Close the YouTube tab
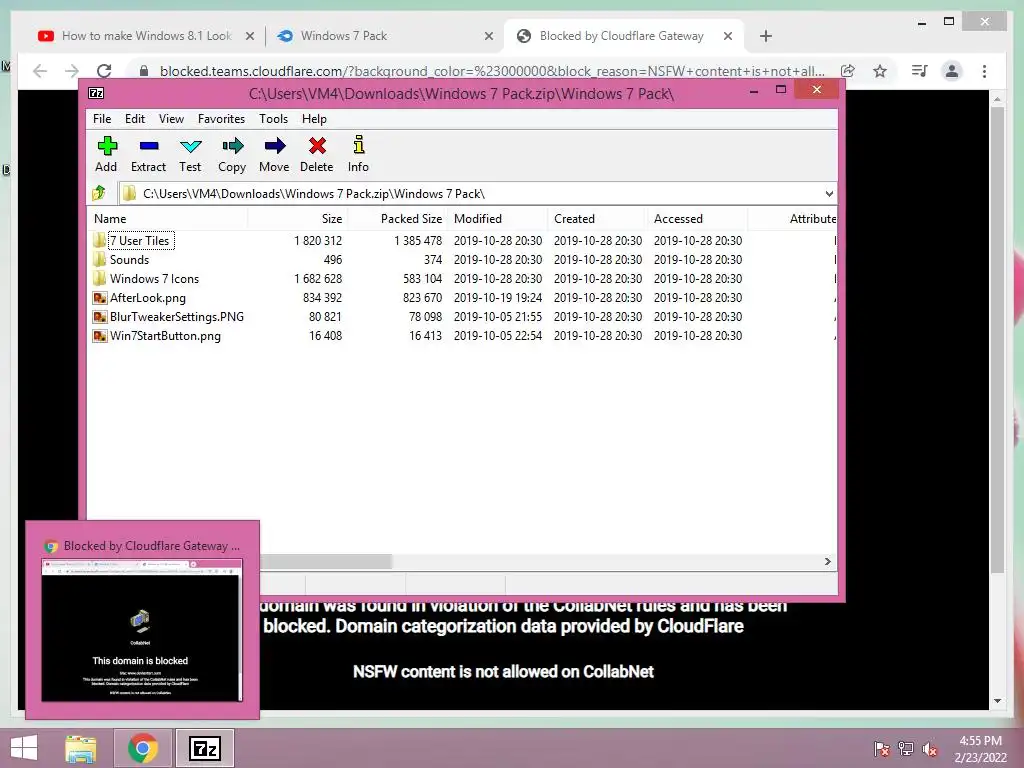1024x768 pixels. pos(249,36)
